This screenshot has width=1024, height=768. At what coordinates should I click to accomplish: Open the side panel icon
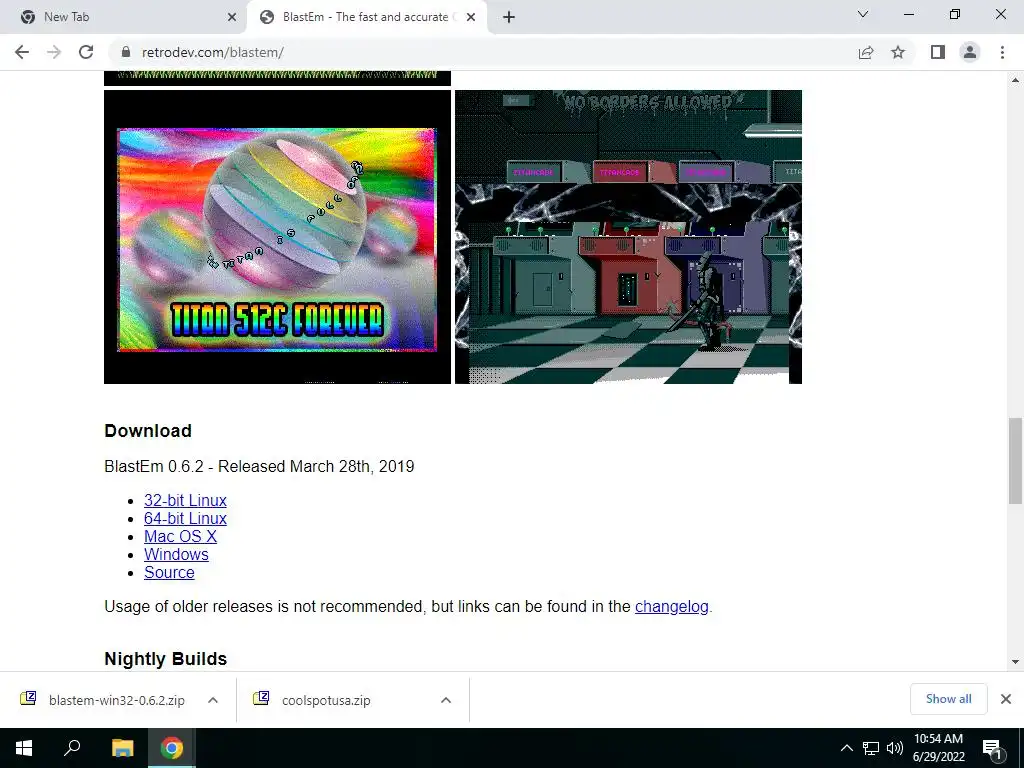(x=938, y=52)
